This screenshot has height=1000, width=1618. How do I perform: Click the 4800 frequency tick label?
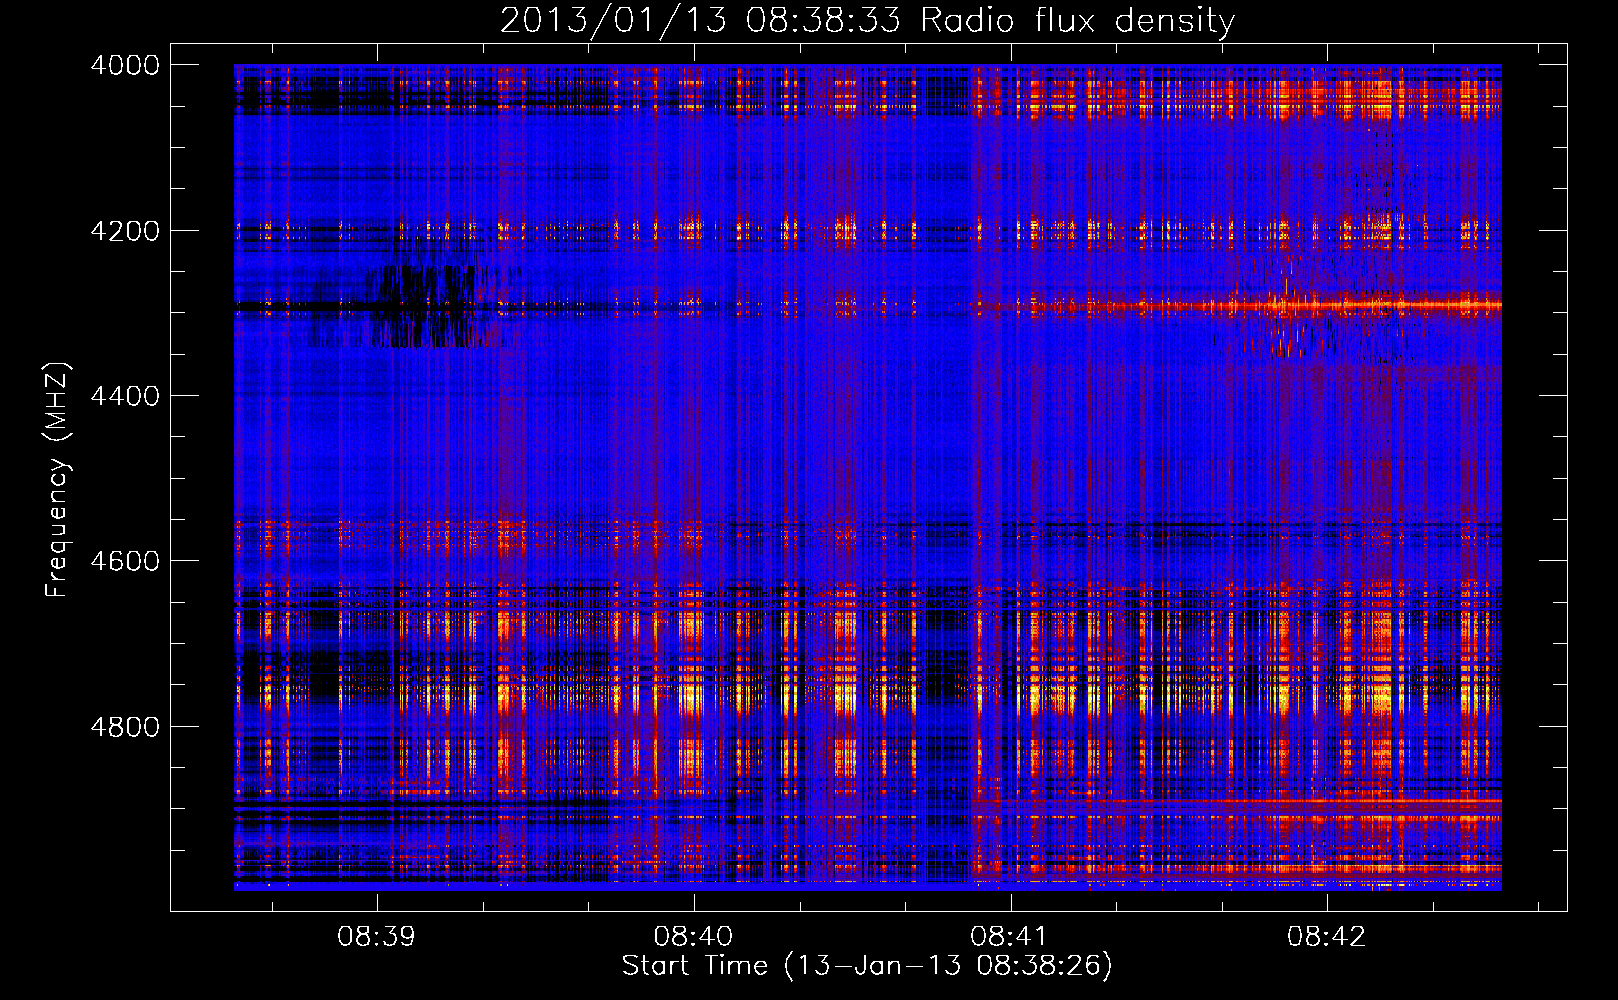(x=125, y=727)
